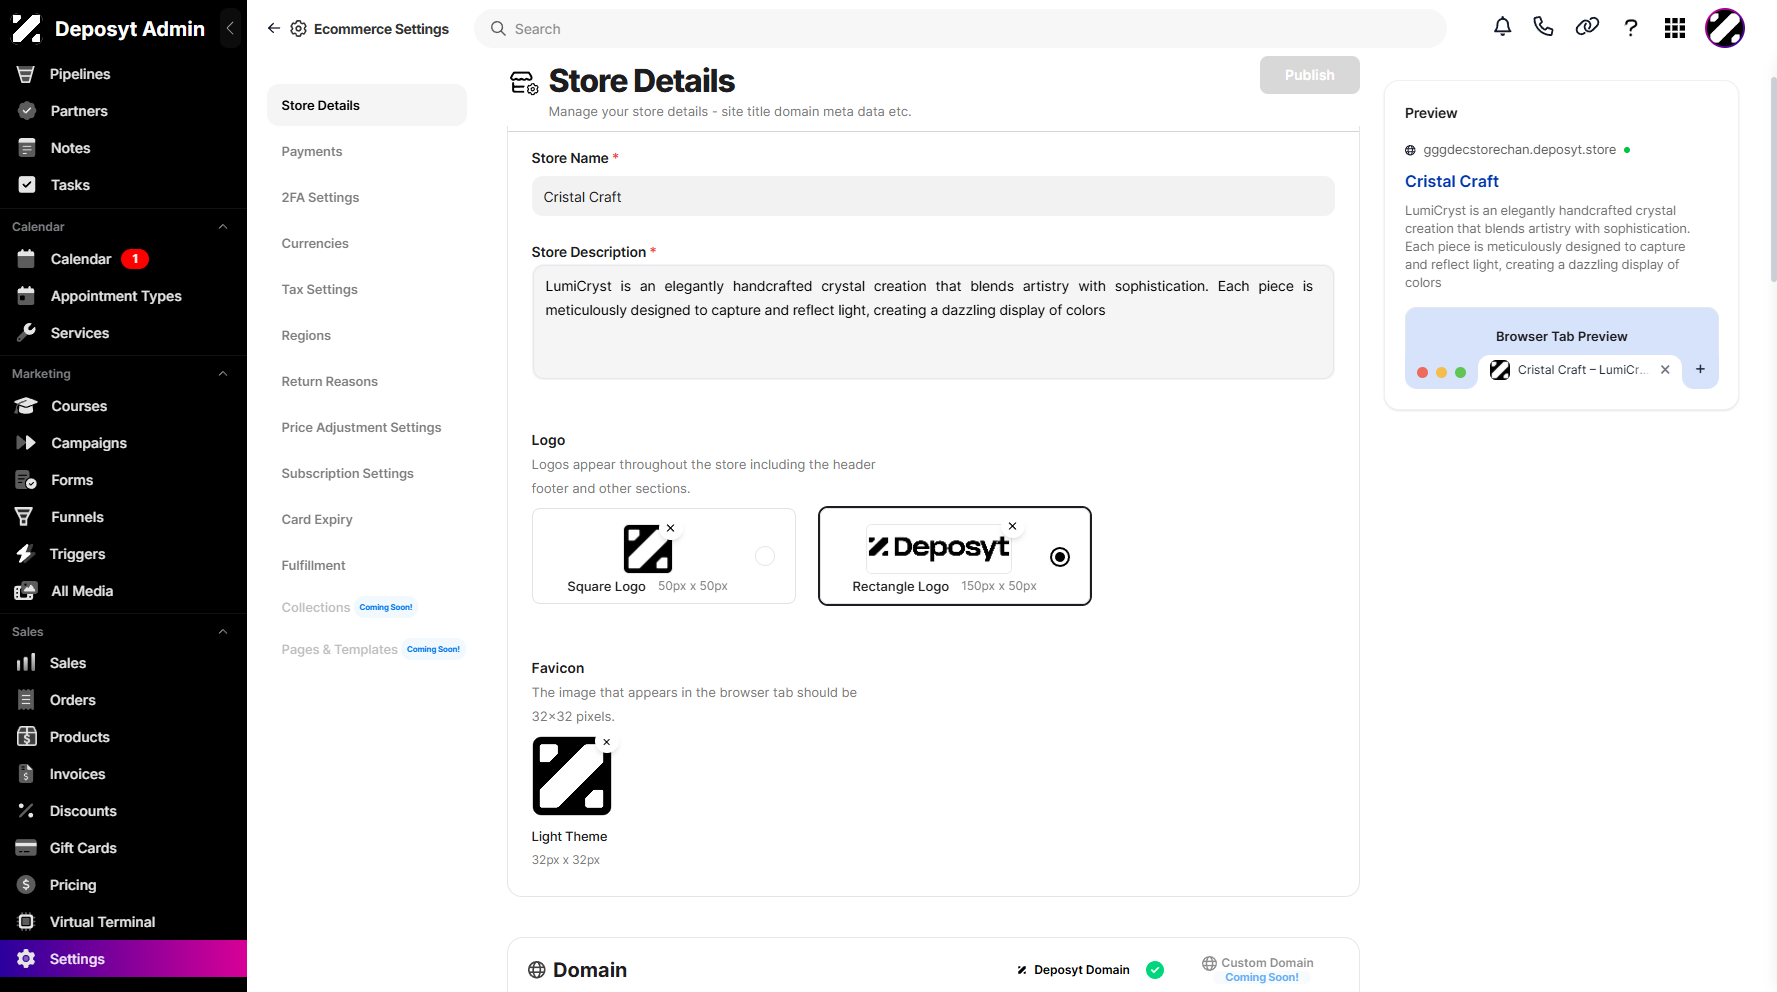
Task: Open the phone dialer icon
Action: [x=1544, y=28]
